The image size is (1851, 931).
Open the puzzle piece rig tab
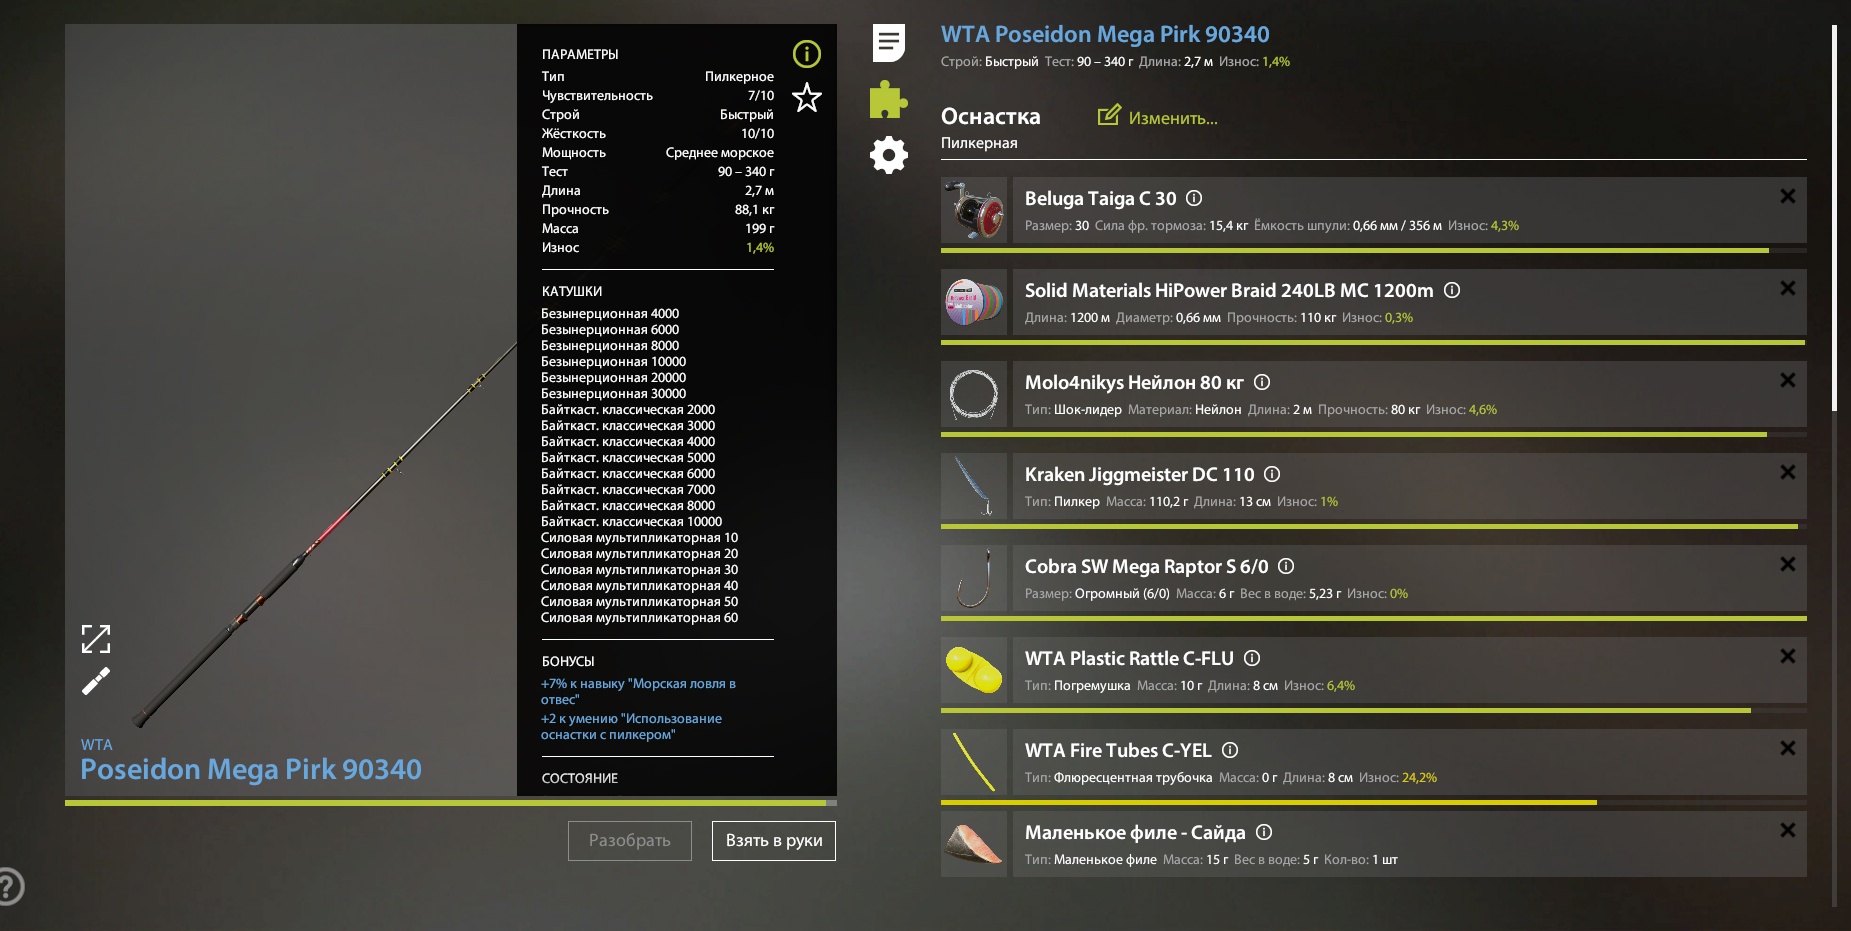point(888,99)
